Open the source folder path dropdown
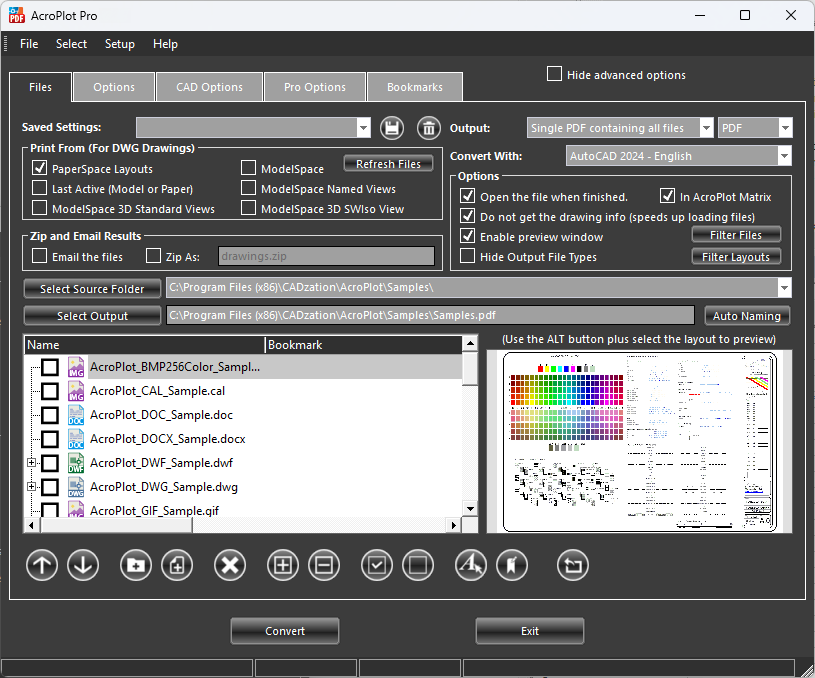This screenshot has height=678, width=815. point(784,288)
